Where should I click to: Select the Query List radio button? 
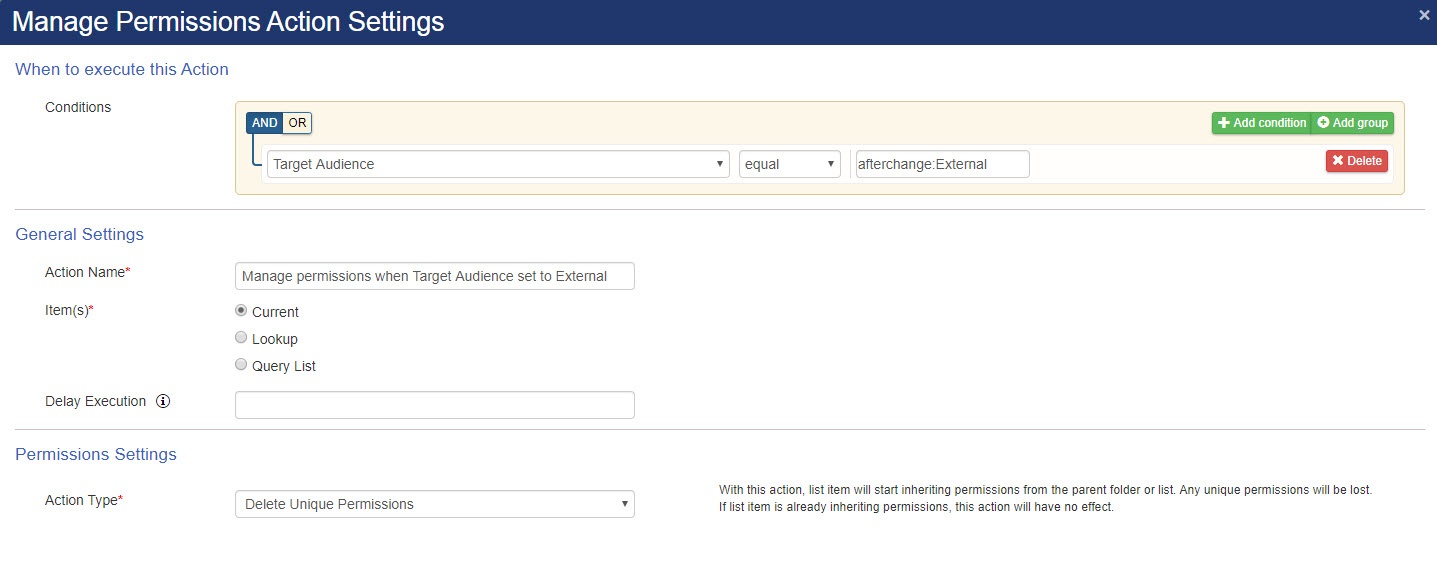pos(241,365)
